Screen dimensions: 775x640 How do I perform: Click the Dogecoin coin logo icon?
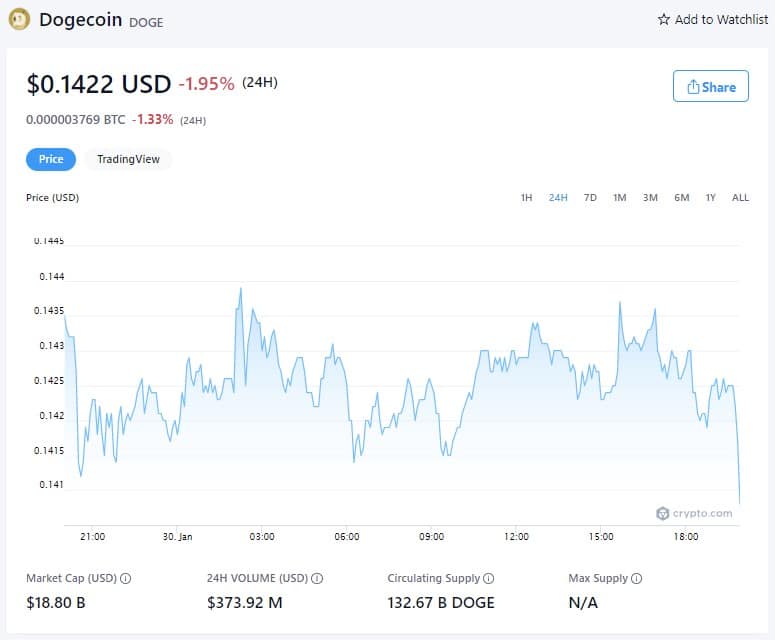(19, 19)
